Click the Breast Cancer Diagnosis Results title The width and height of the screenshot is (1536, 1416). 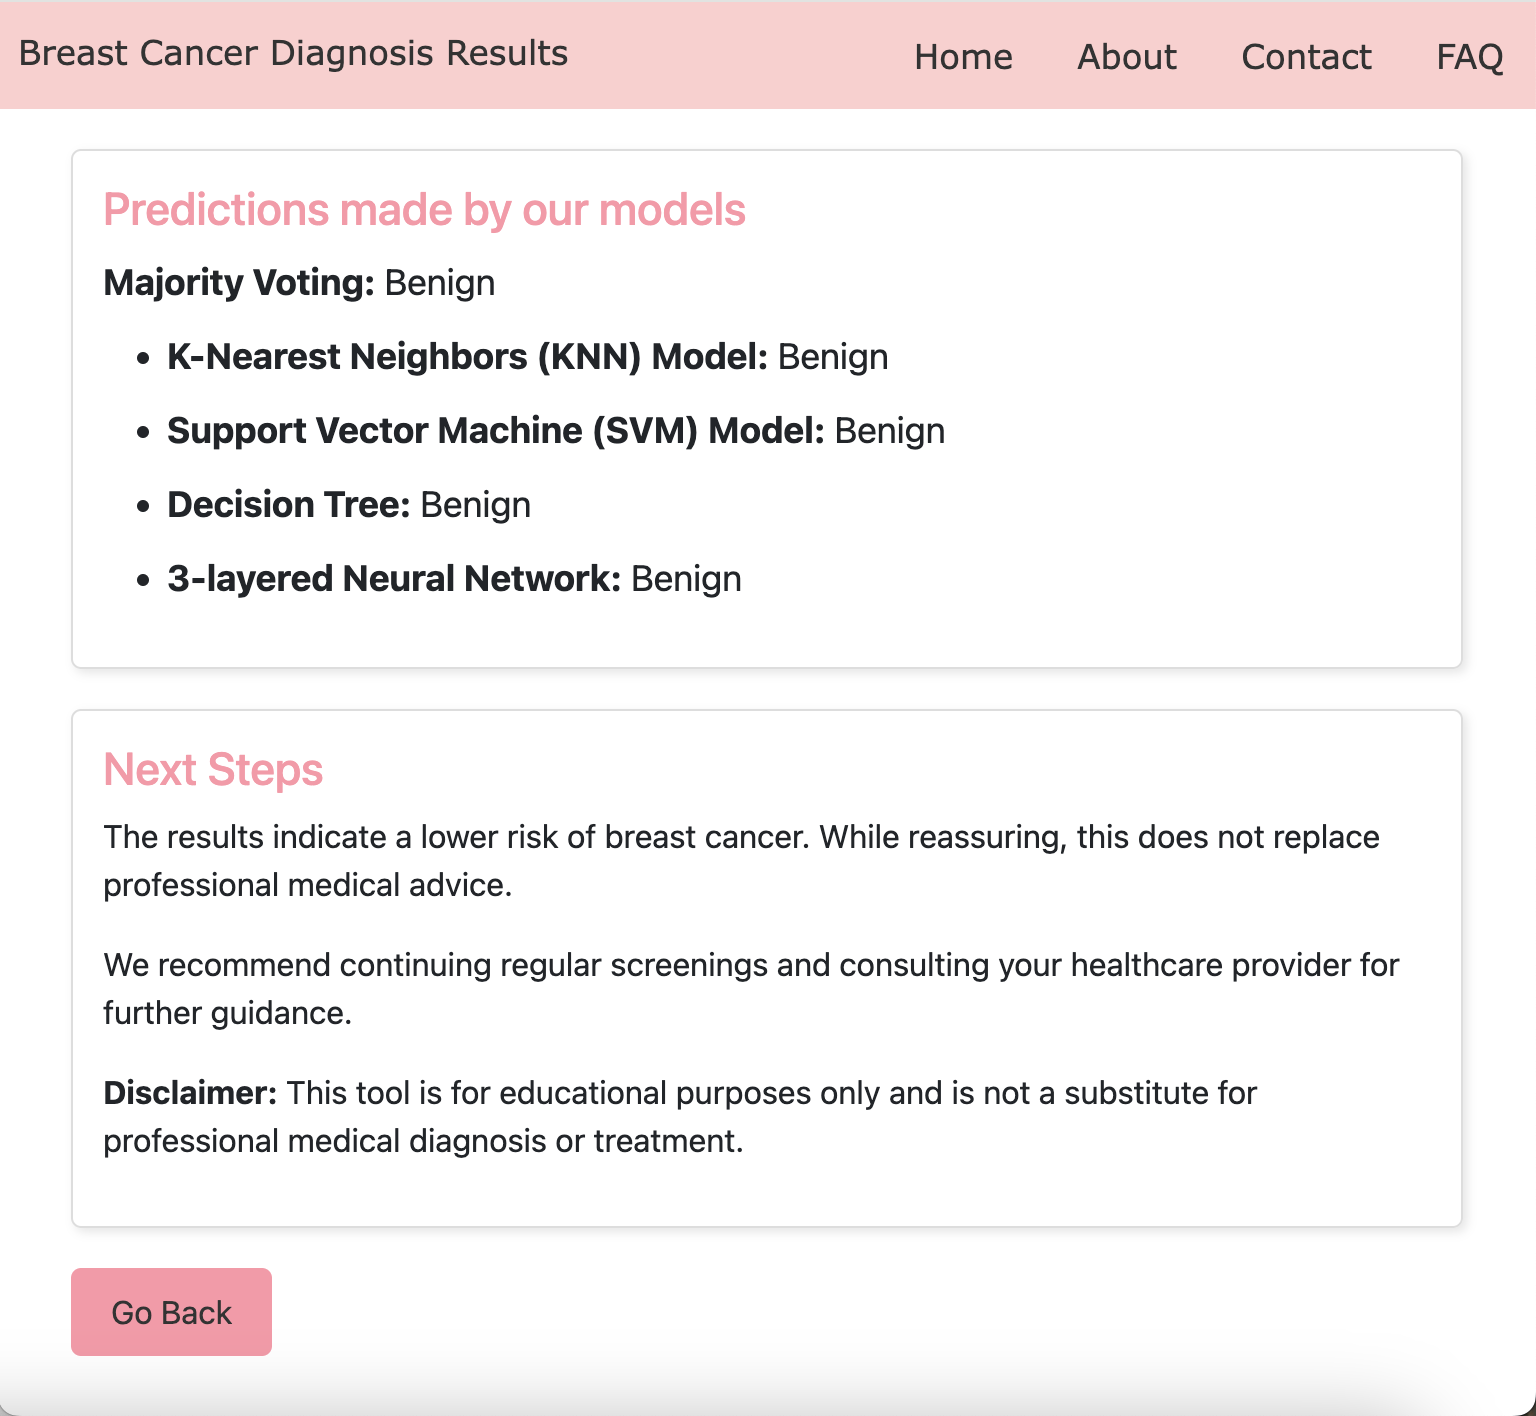(x=293, y=53)
